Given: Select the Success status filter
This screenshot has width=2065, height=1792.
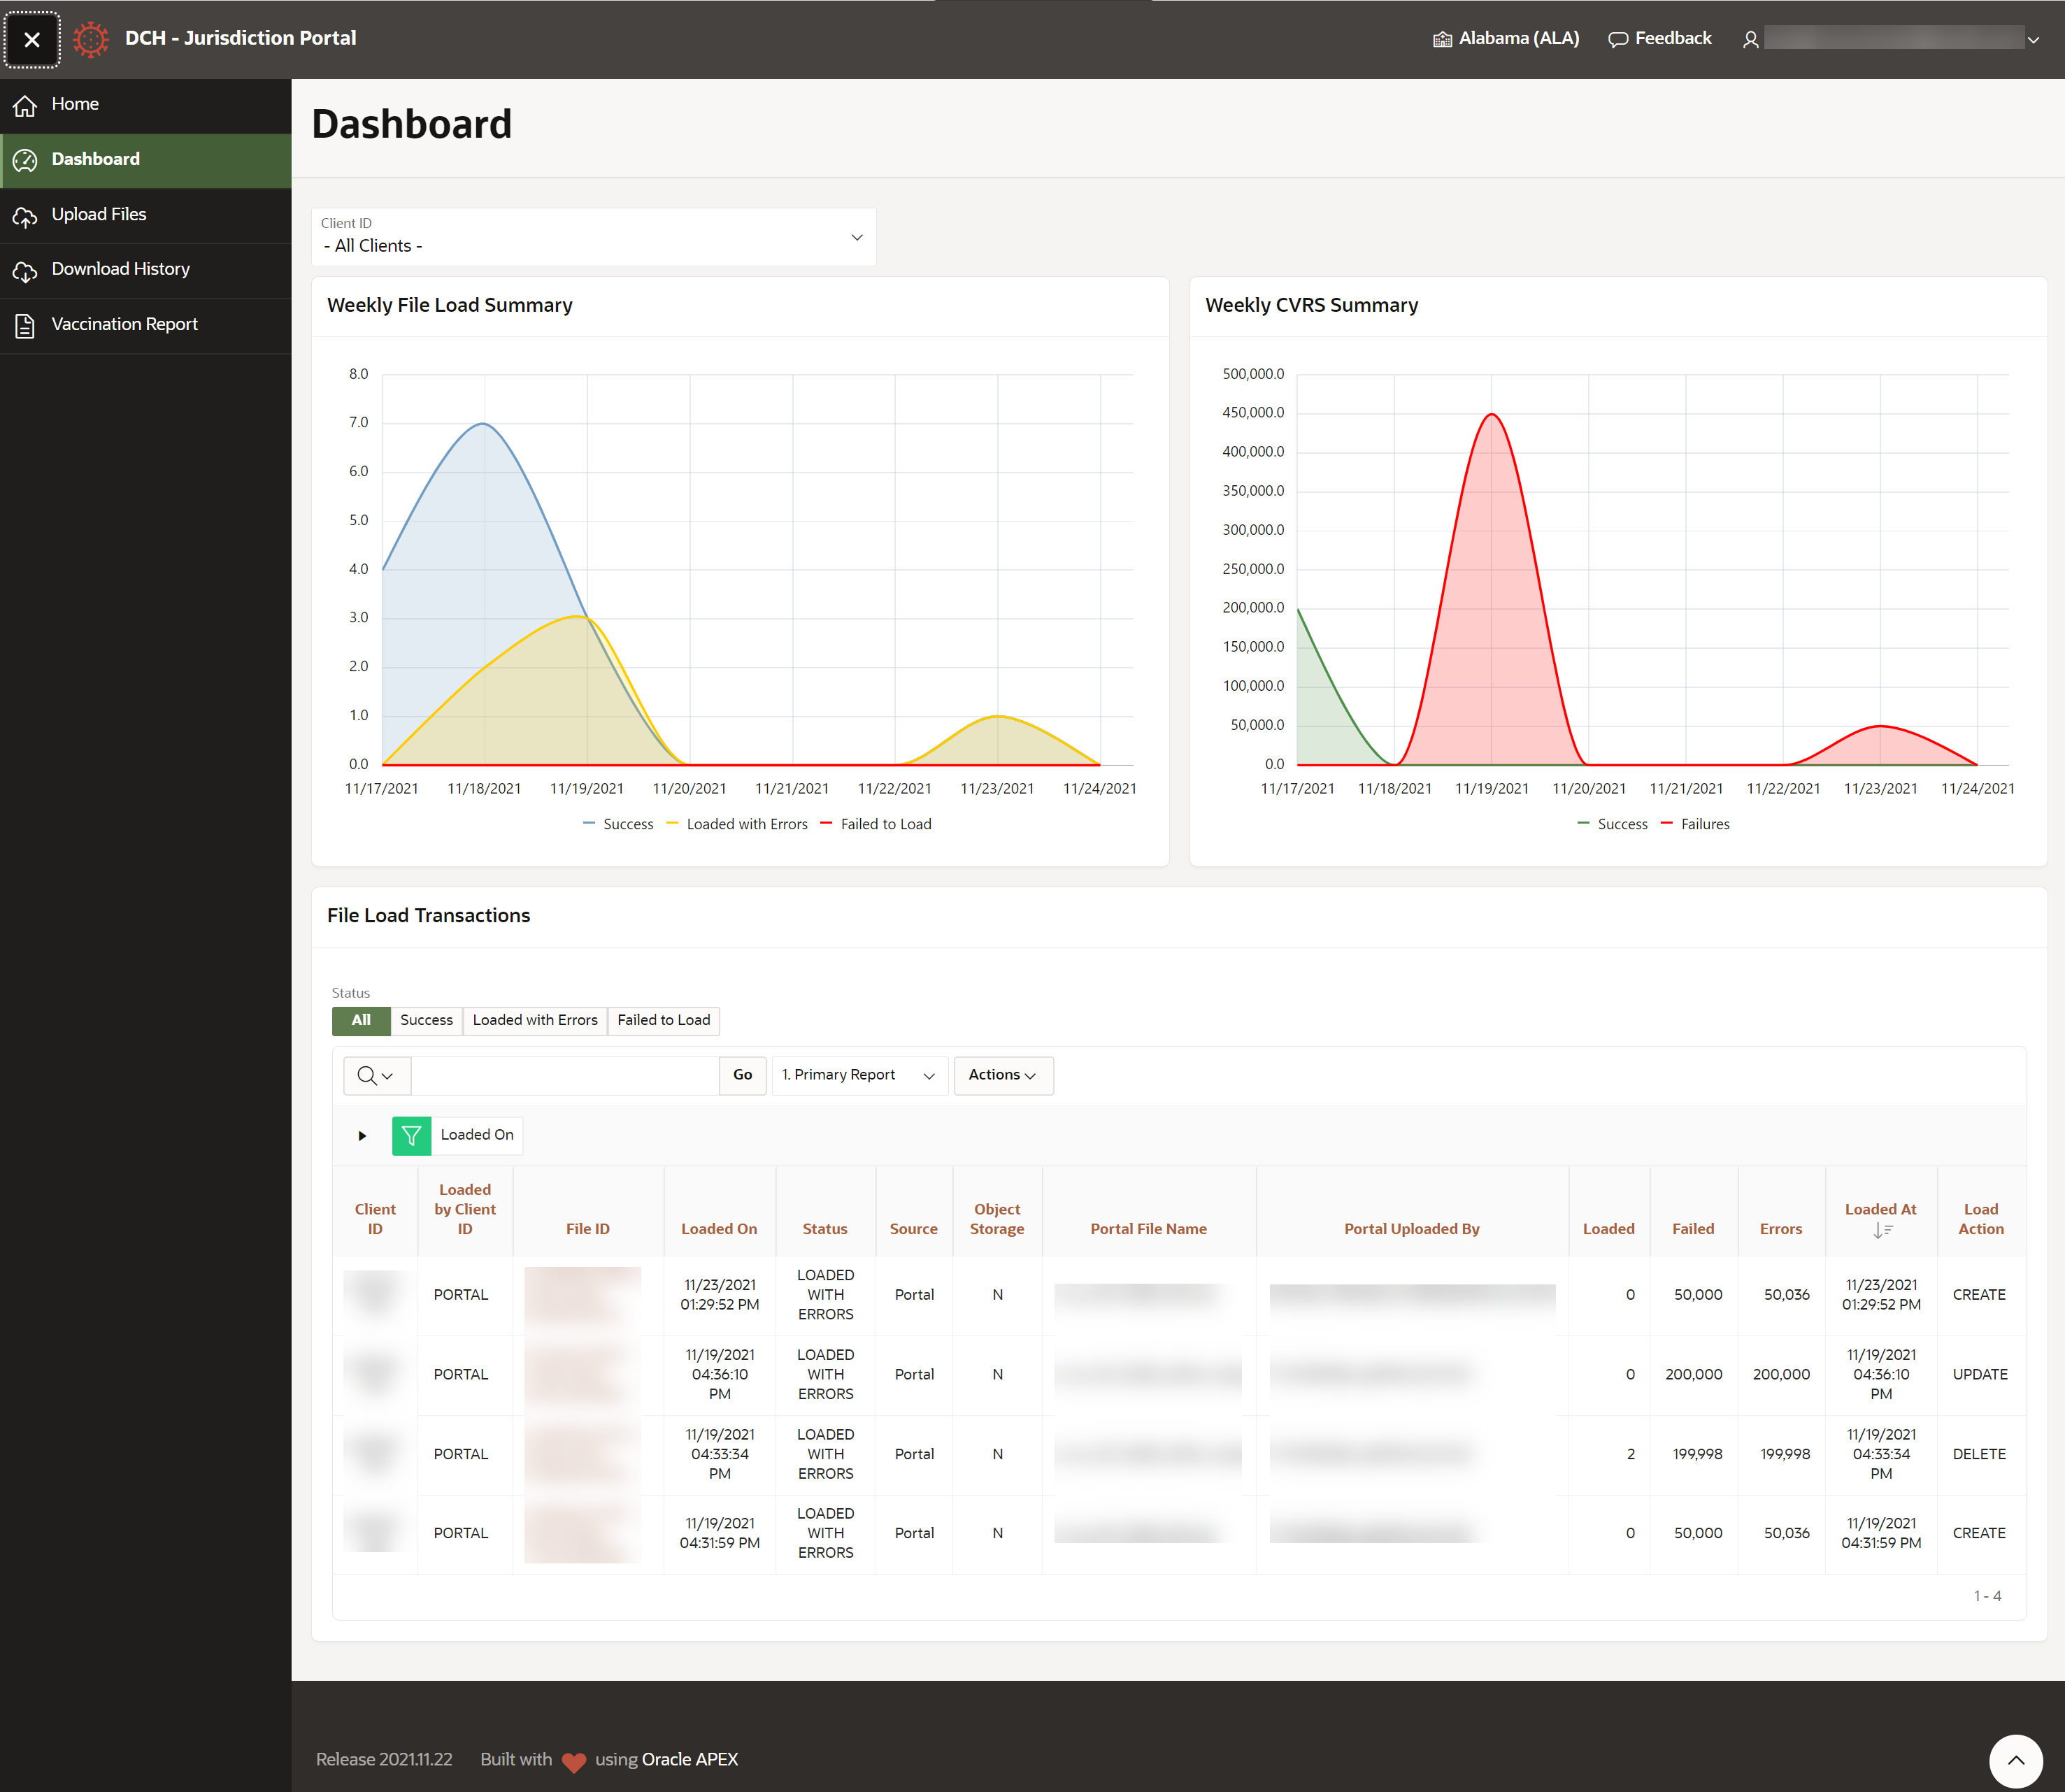Looking at the screenshot, I should [x=426, y=1020].
